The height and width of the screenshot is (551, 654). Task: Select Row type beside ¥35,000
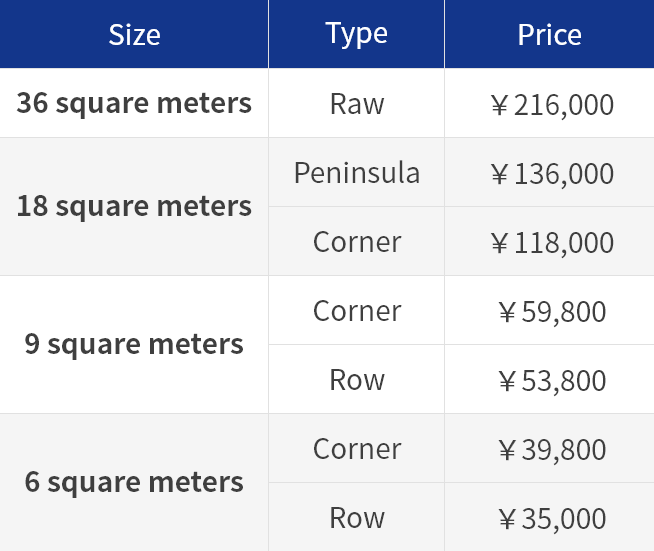pos(357,517)
